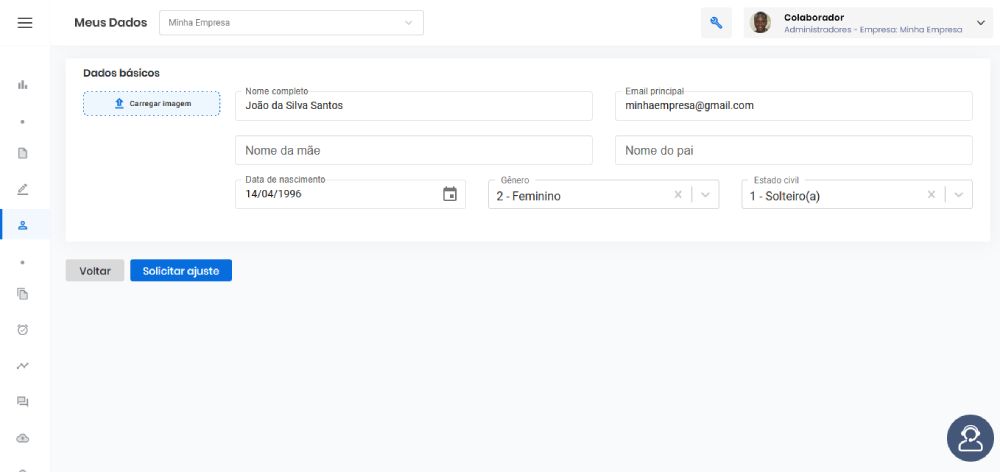This screenshot has width=1000, height=472.
Task: Click the cloud upload sidebar icon
Action: (23, 438)
